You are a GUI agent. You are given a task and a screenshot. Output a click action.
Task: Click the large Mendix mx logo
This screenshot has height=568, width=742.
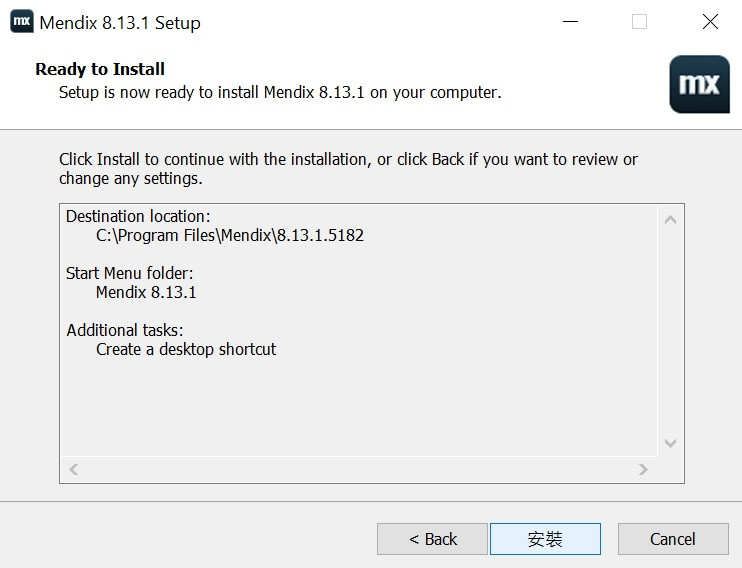click(699, 84)
